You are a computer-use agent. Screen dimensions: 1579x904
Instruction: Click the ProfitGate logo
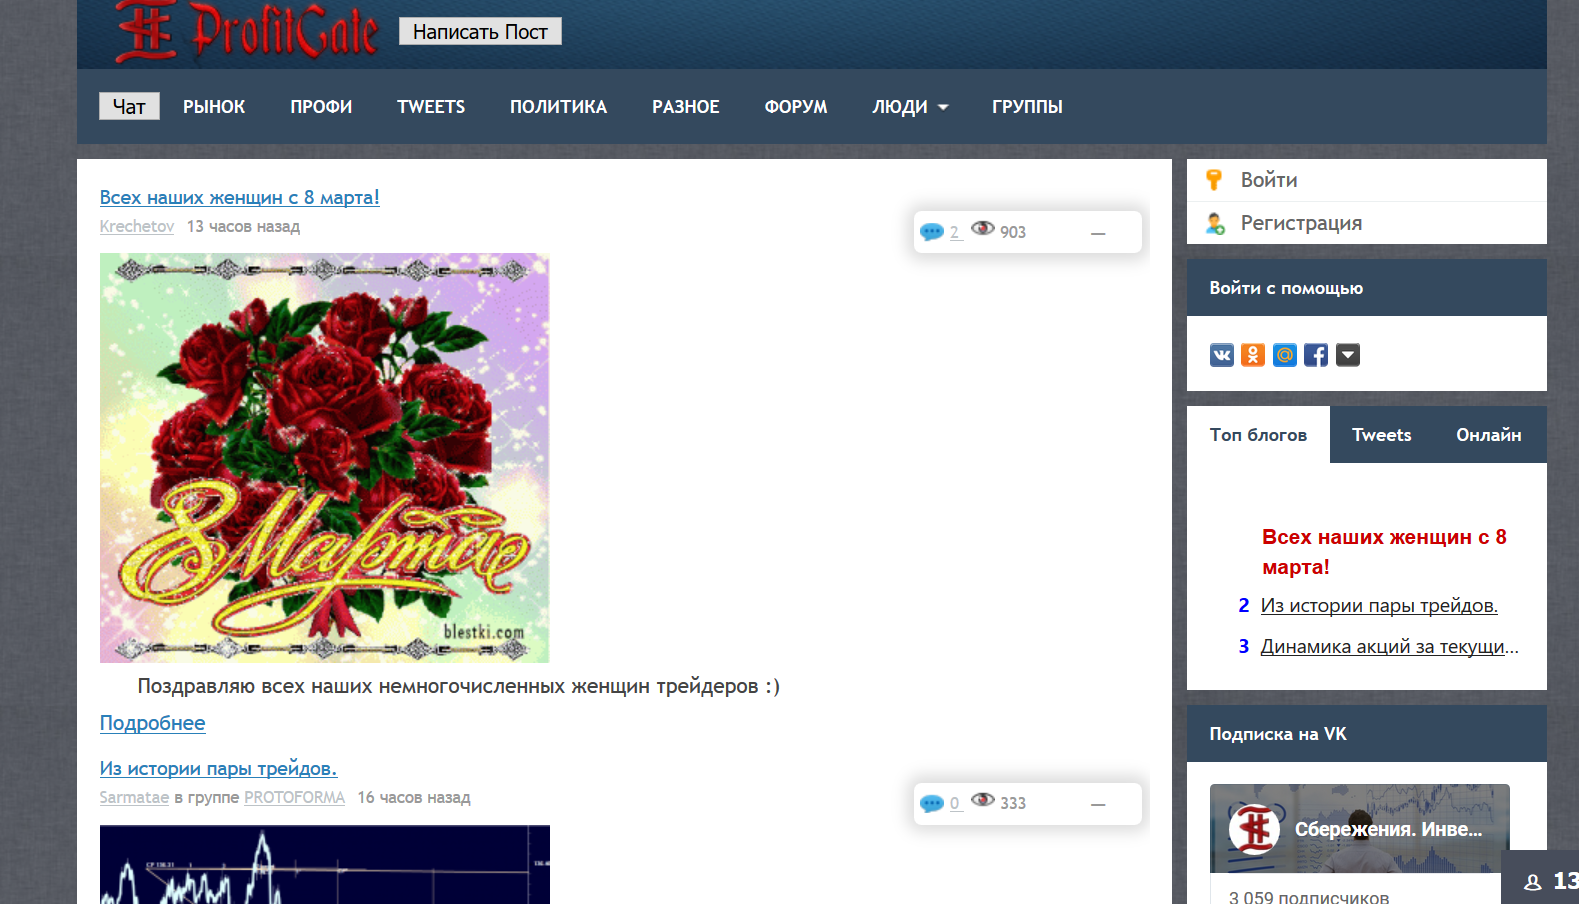(247, 31)
